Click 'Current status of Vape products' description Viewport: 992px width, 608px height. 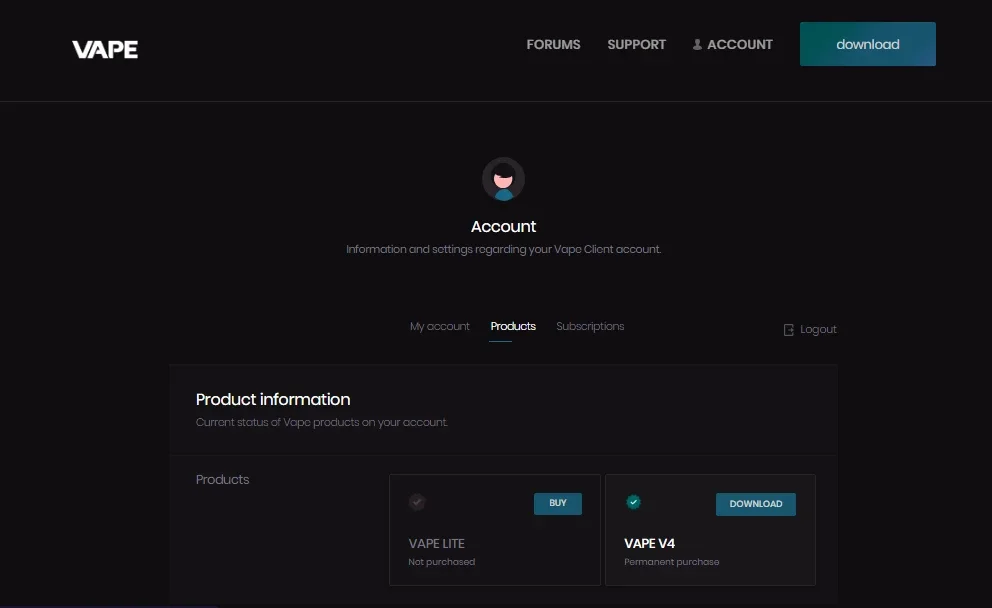coord(321,422)
